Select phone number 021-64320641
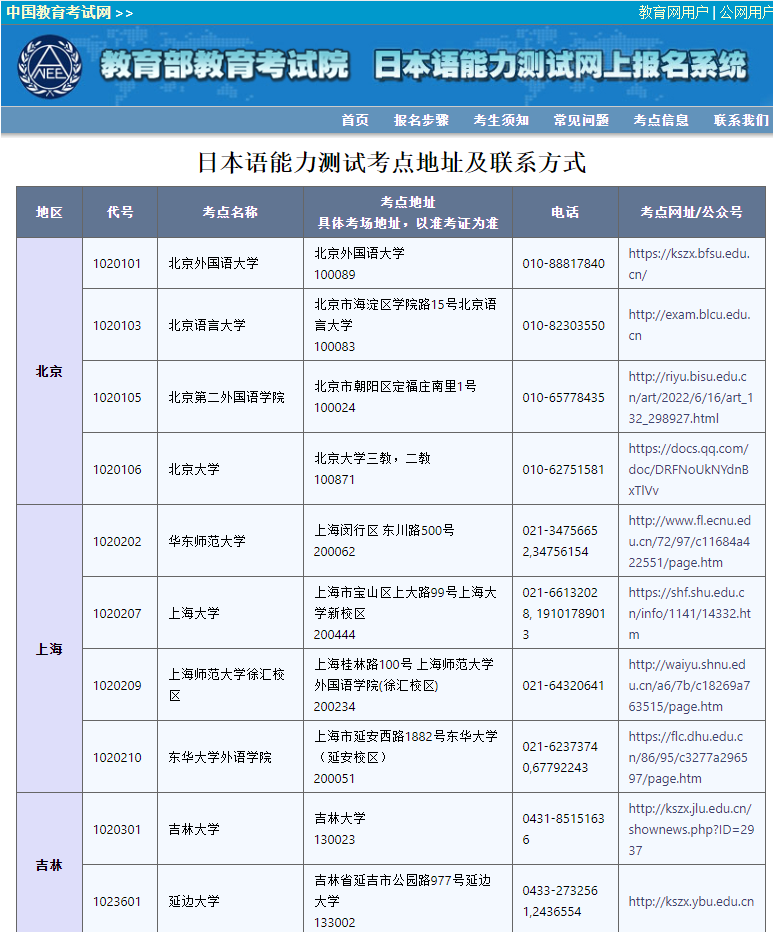Image resolution: width=773 pixels, height=932 pixels. 564,685
